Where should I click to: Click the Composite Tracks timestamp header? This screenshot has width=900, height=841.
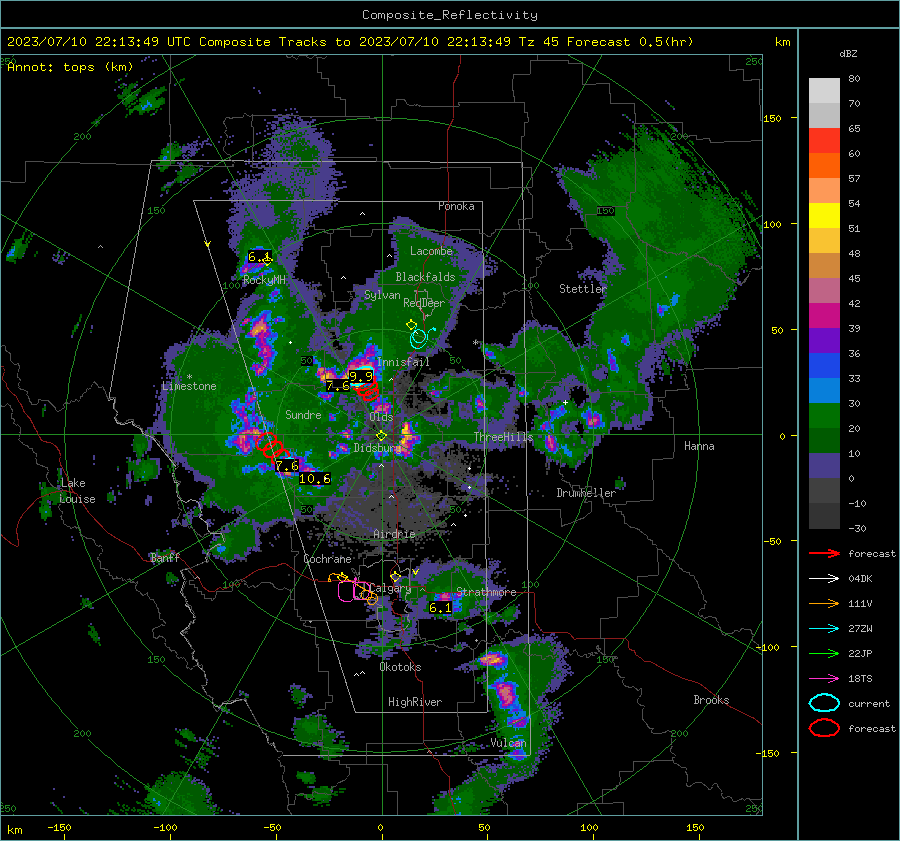tap(350, 42)
